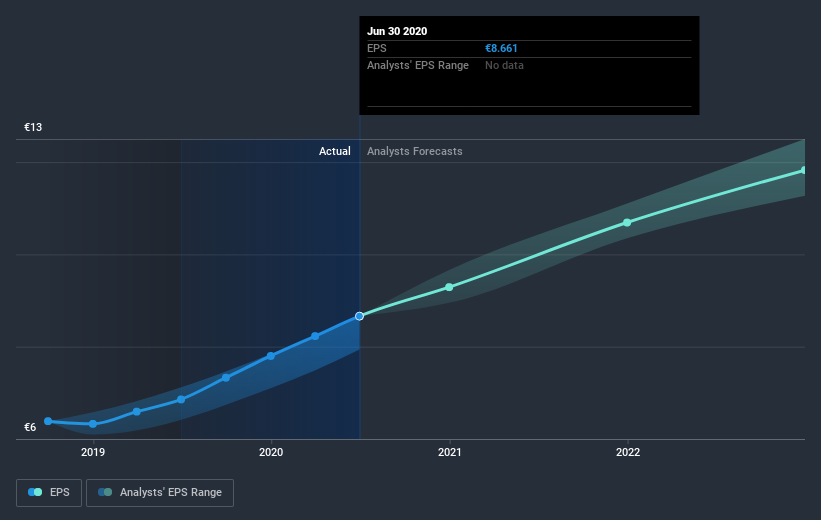Screen dimensions: 821x520
Task: Click the No data tooltip value
Action: pyautogui.click(x=504, y=65)
